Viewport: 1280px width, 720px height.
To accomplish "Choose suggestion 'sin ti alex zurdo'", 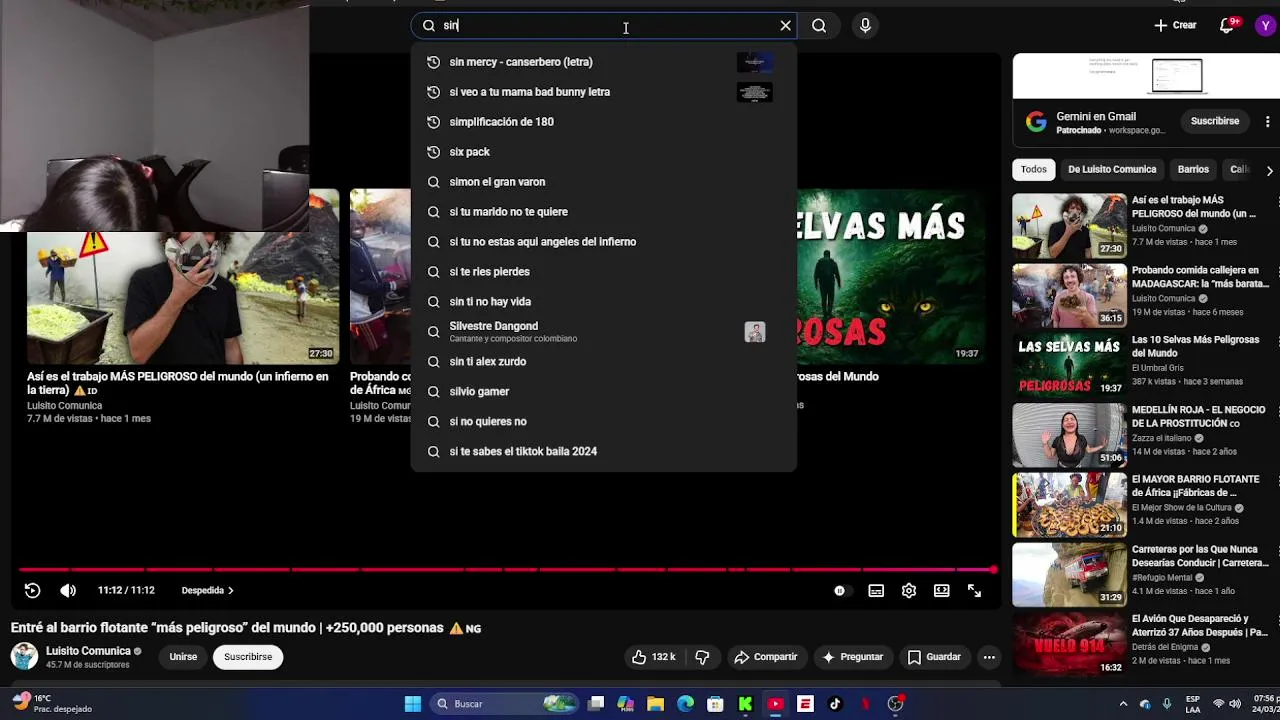I will [x=604, y=362].
